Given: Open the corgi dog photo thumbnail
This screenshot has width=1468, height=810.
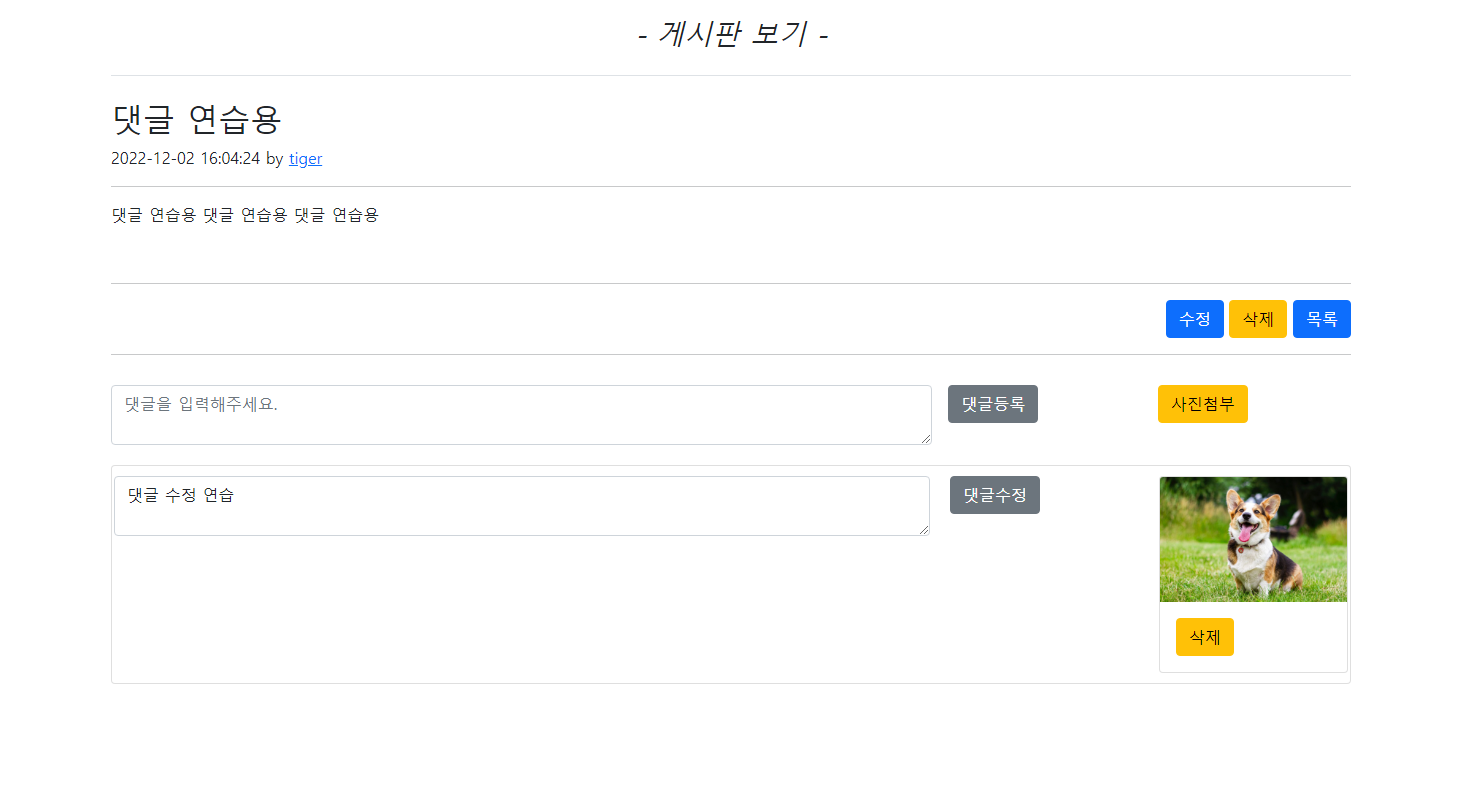Looking at the screenshot, I should (1253, 539).
